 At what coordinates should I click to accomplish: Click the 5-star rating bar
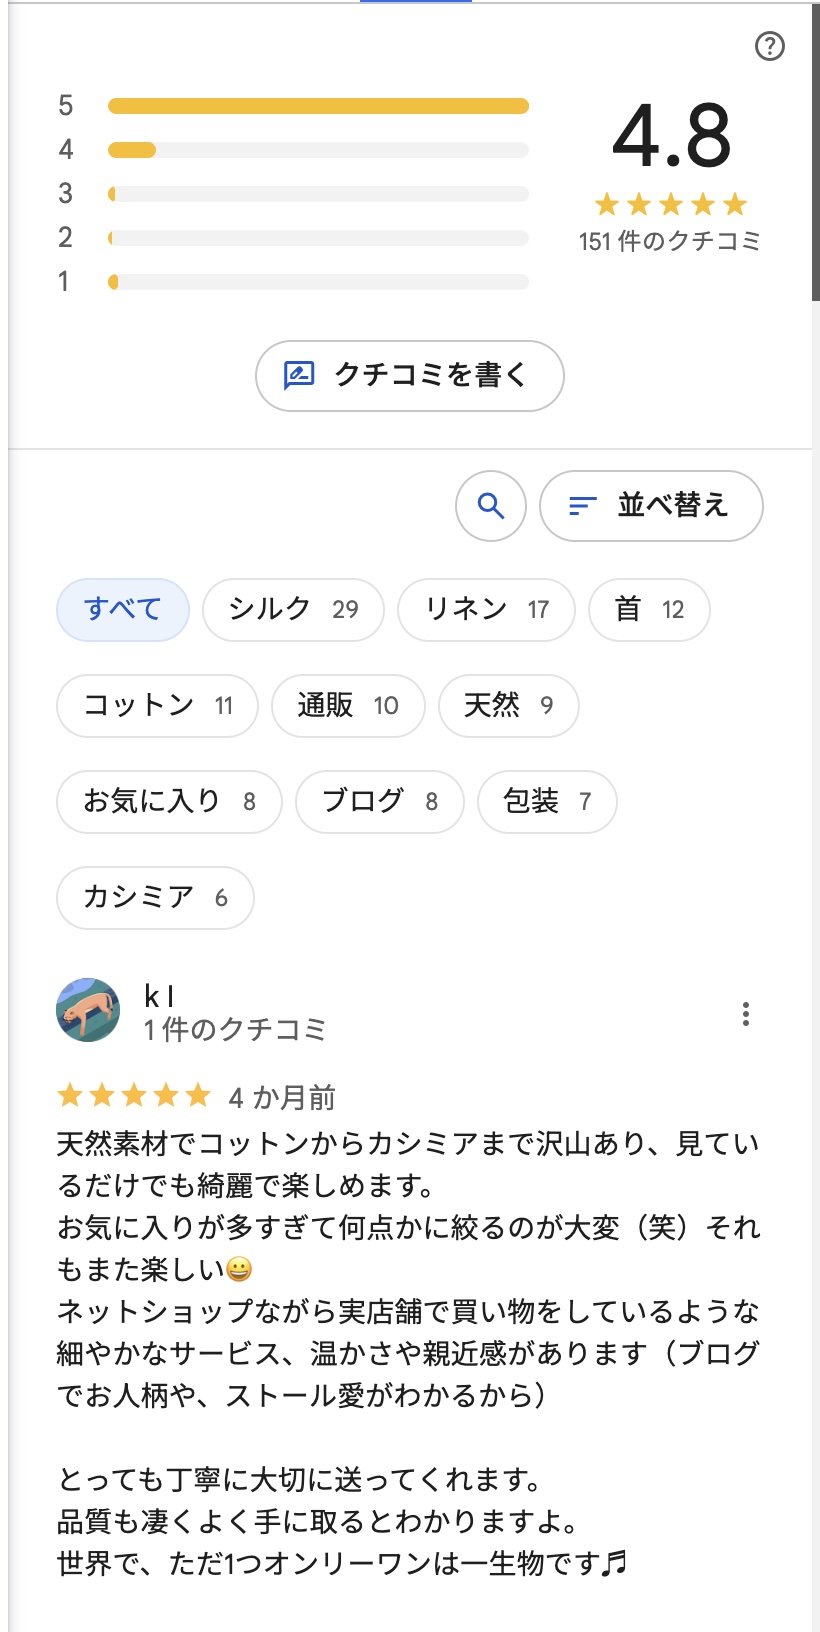click(x=318, y=106)
